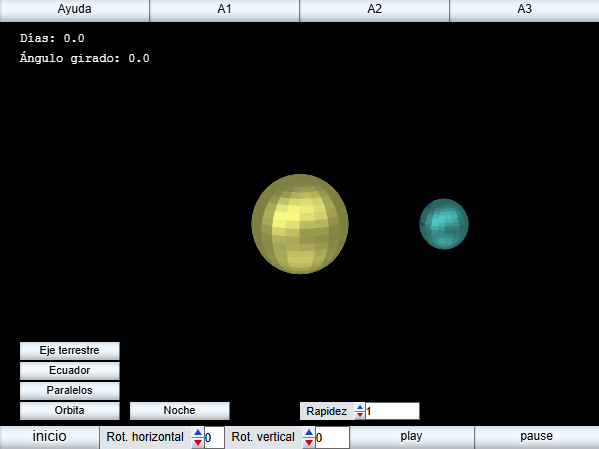Decrease Rot. horizontal with down arrow
Screen dimensions: 599x449
point(198,443)
